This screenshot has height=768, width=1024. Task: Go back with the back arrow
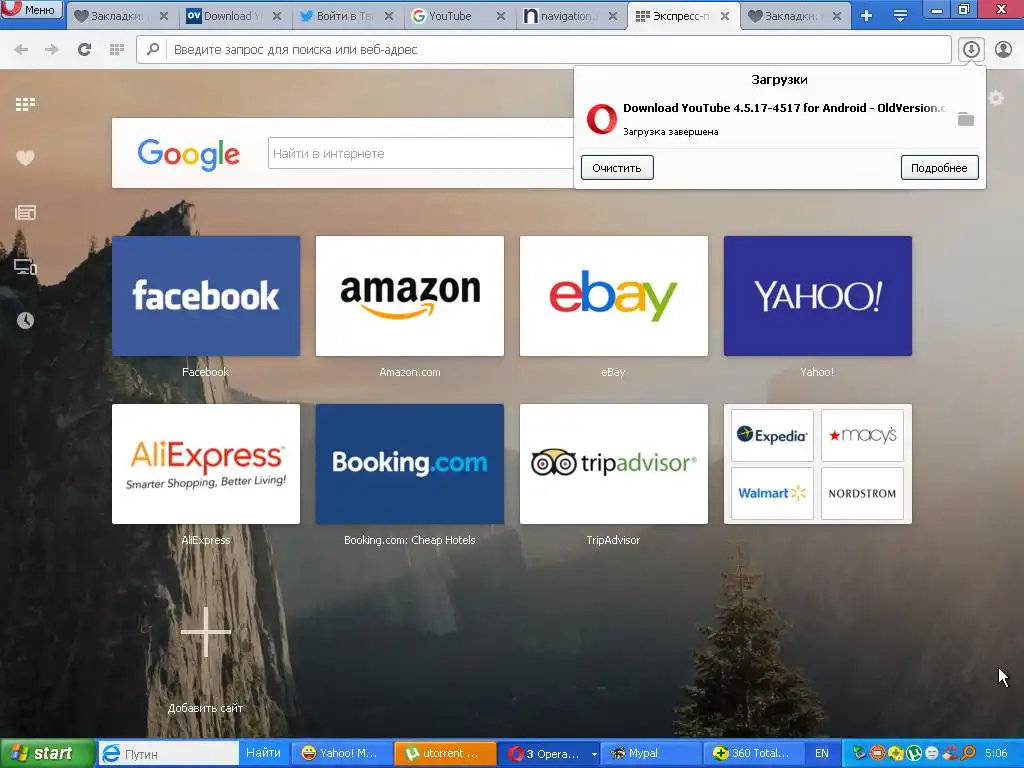coord(21,50)
